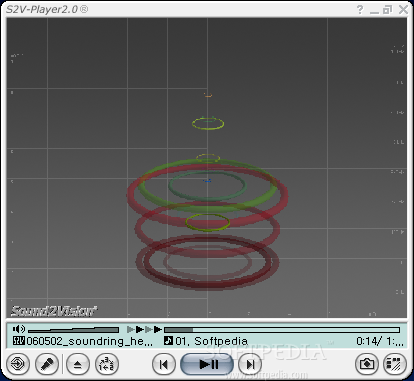This screenshot has width=414, height=381.
Task: Click the speaker volume icon
Action: 19,329
